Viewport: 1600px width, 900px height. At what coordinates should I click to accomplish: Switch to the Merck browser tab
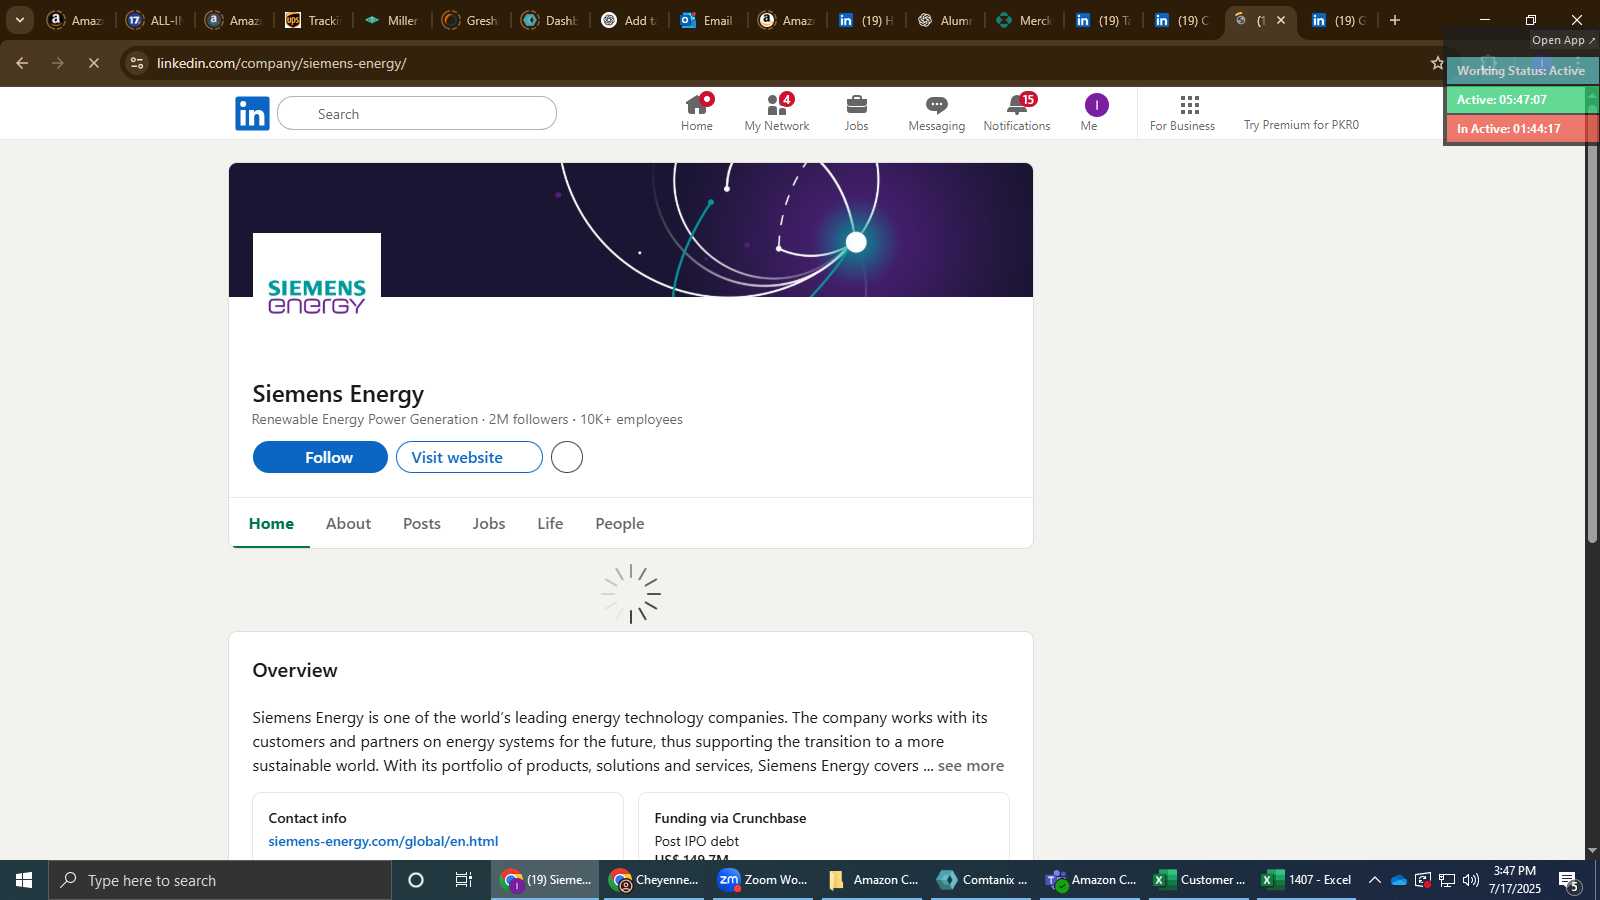(1024, 20)
